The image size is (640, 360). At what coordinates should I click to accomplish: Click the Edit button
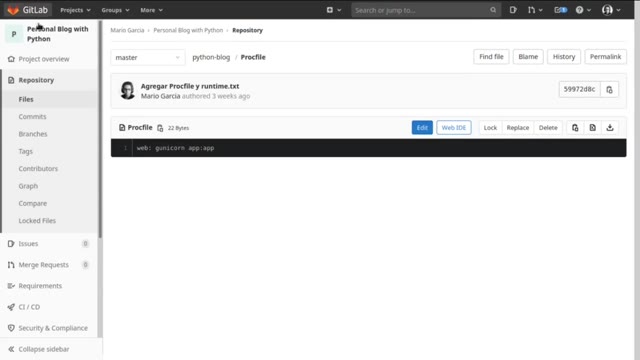422,128
